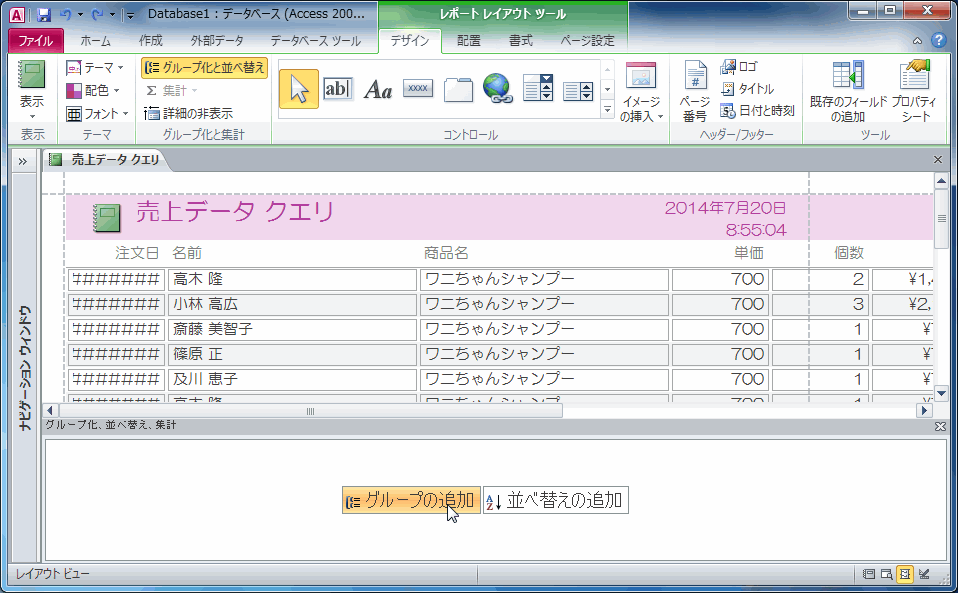Click グループの追加 add a group

[x=411, y=500]
